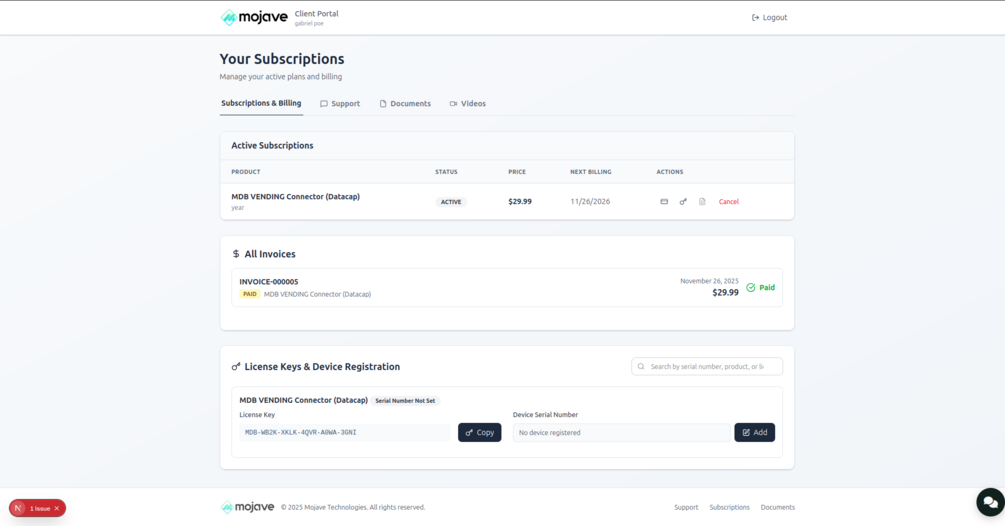Click Add to register a device serial
Image resolution: width=1005 pixels, height=526 pixels.
coord(754,432)
